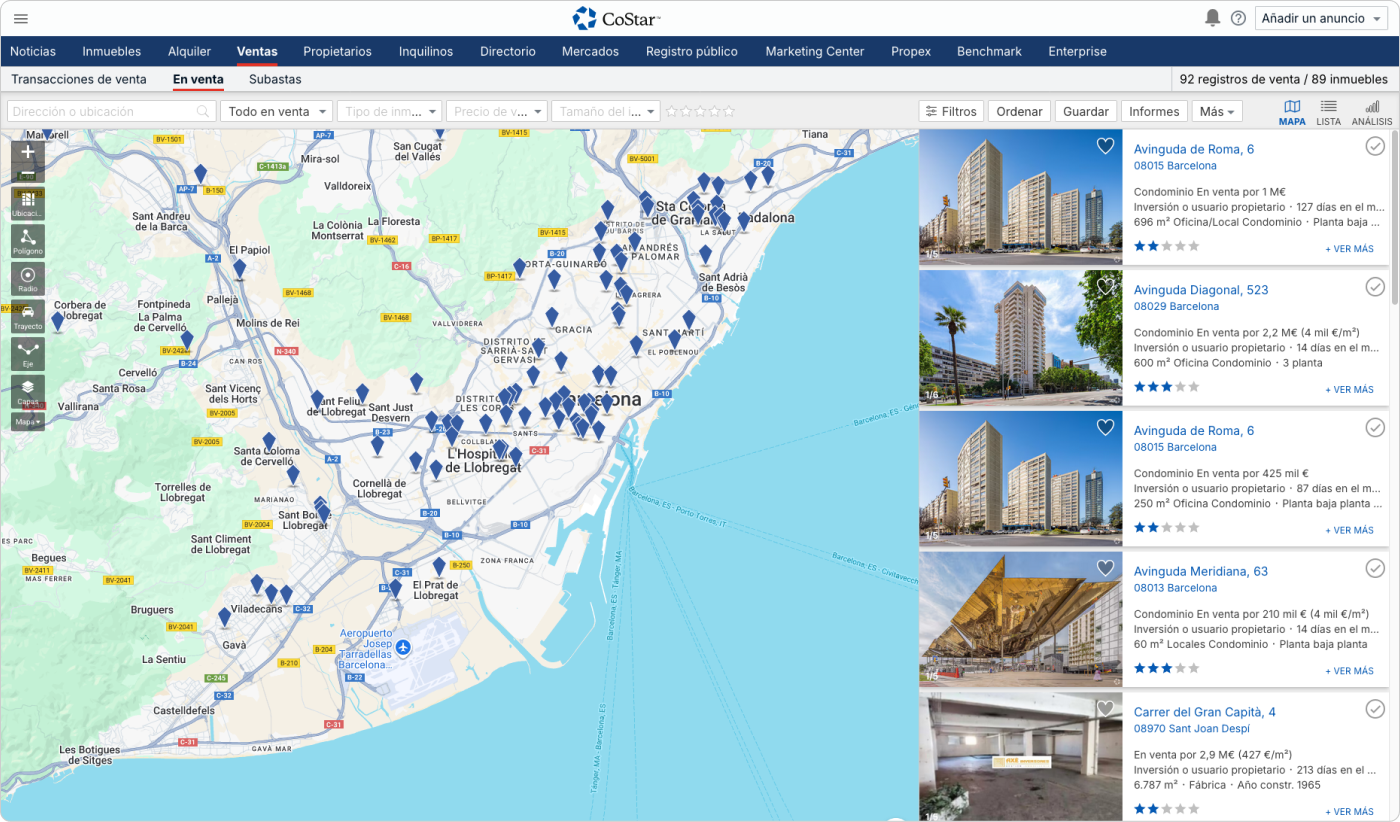Set the star rating filter
1400x822 pixels.
click(x=700, y=112)
